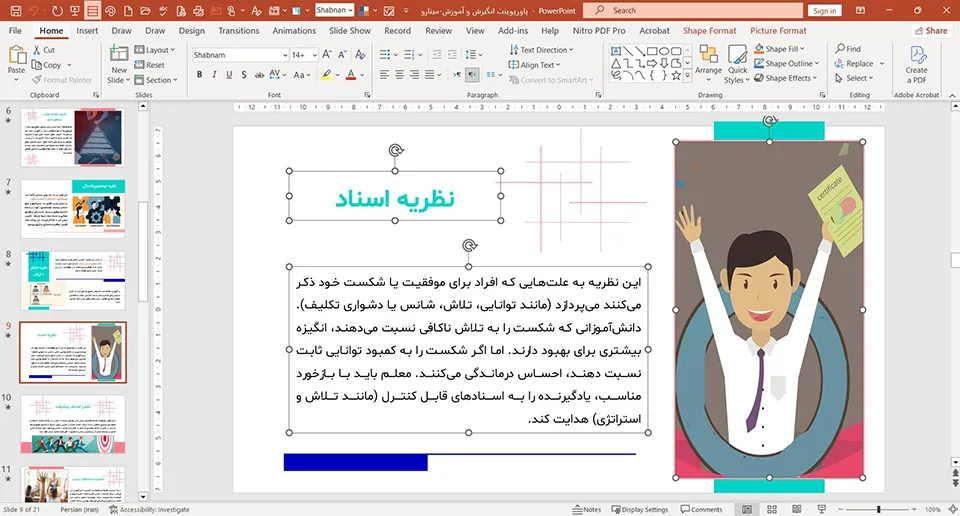The width and height of the screenshot is (960, 516).
Task: Apply the red font color swatch
Action: 351,75
